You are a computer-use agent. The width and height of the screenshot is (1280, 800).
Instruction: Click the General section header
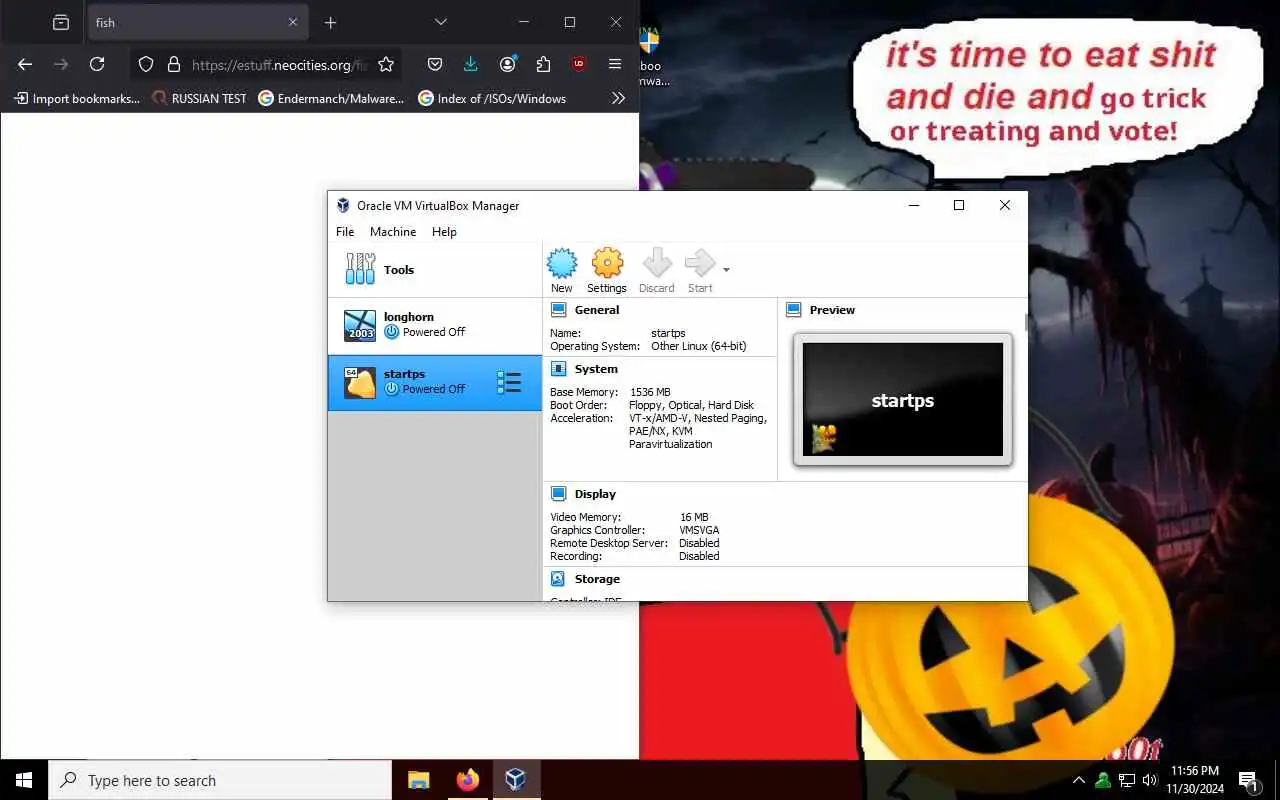point(597,310)
